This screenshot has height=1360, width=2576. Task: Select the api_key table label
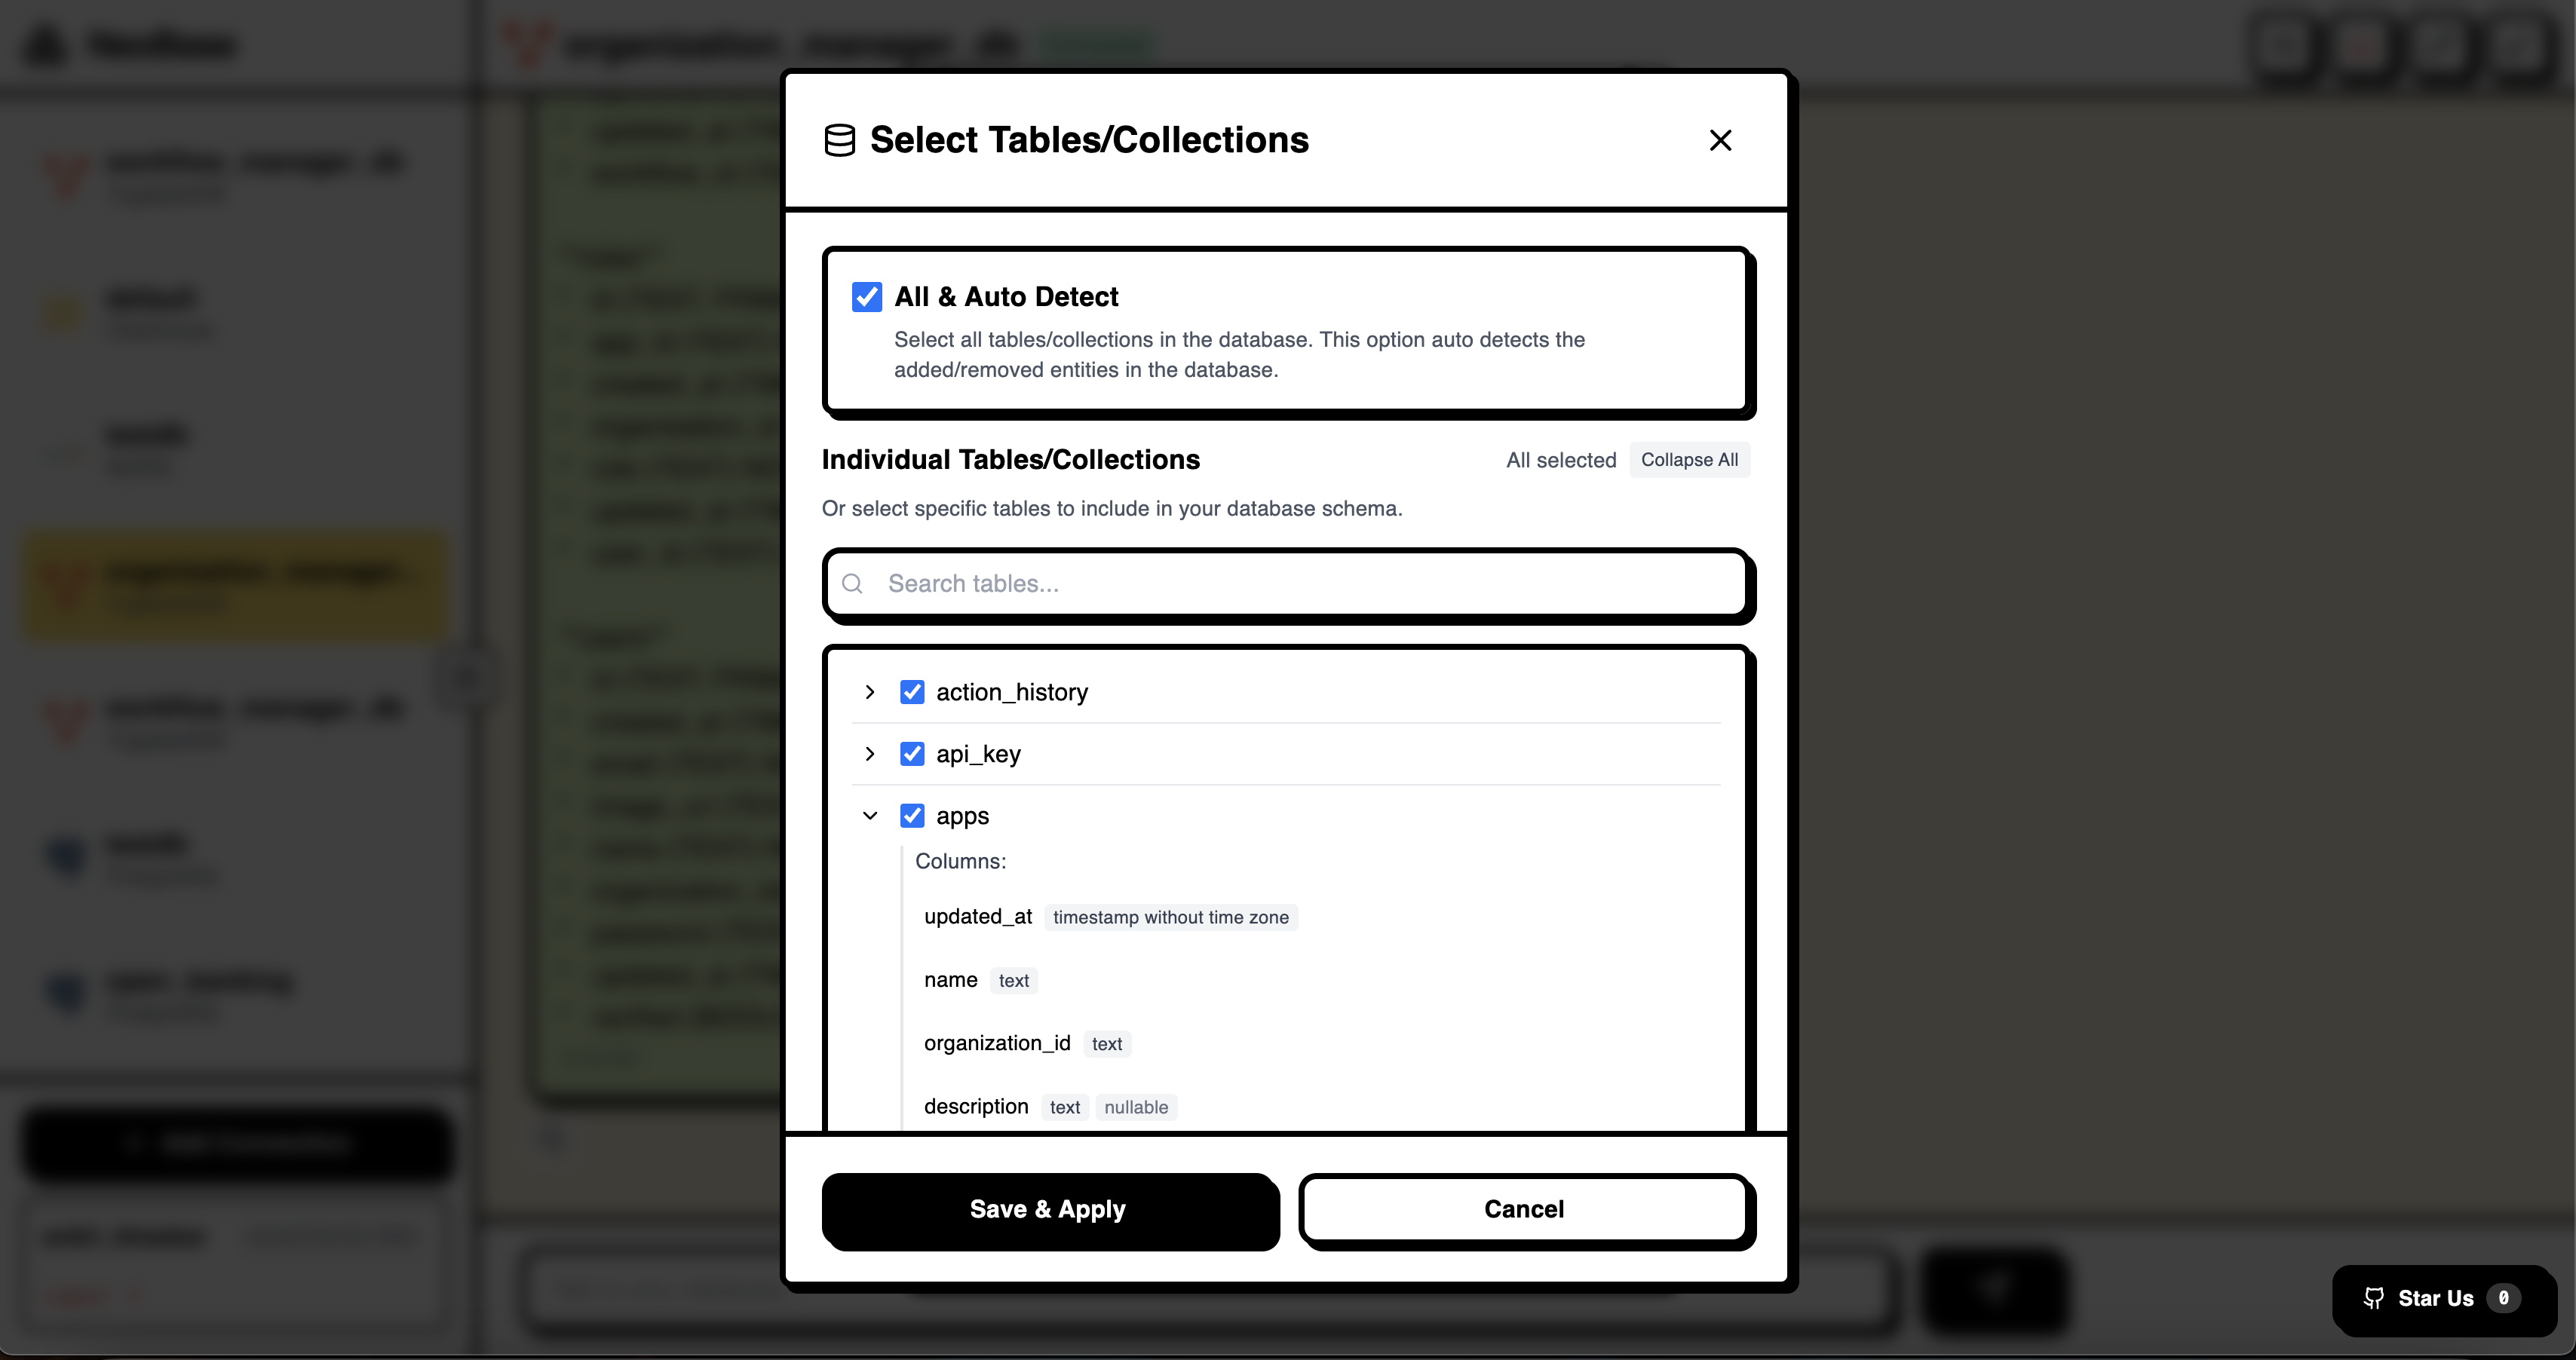click(978, 754)
